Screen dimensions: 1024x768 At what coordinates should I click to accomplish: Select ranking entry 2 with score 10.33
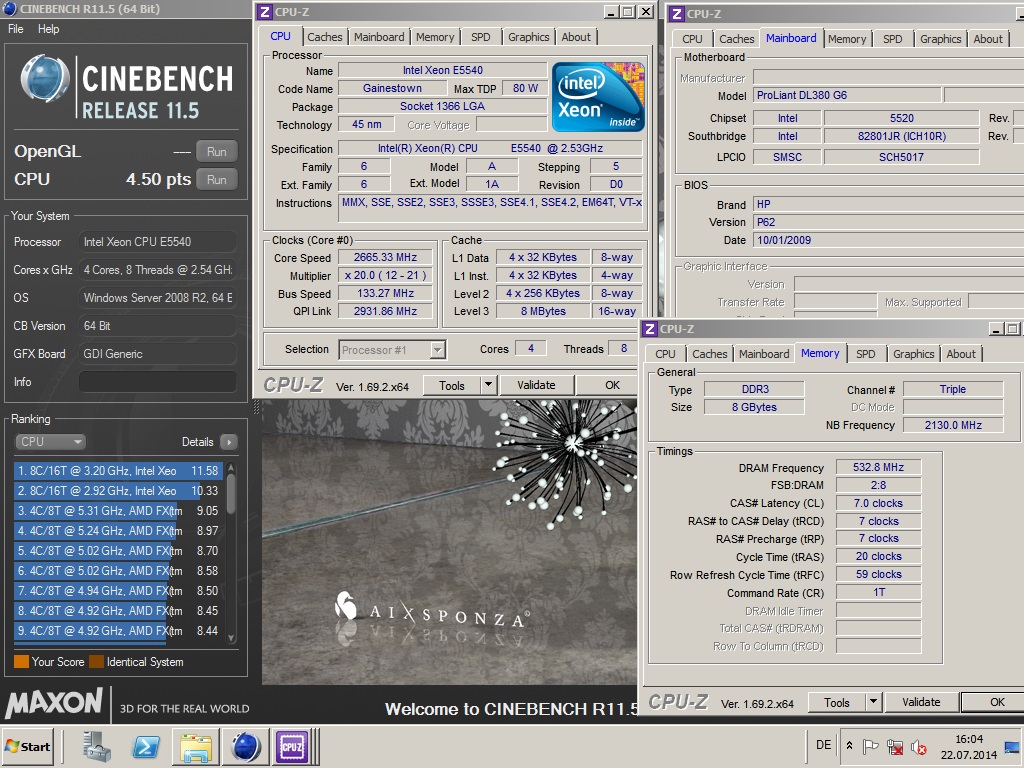pos(118,490)
